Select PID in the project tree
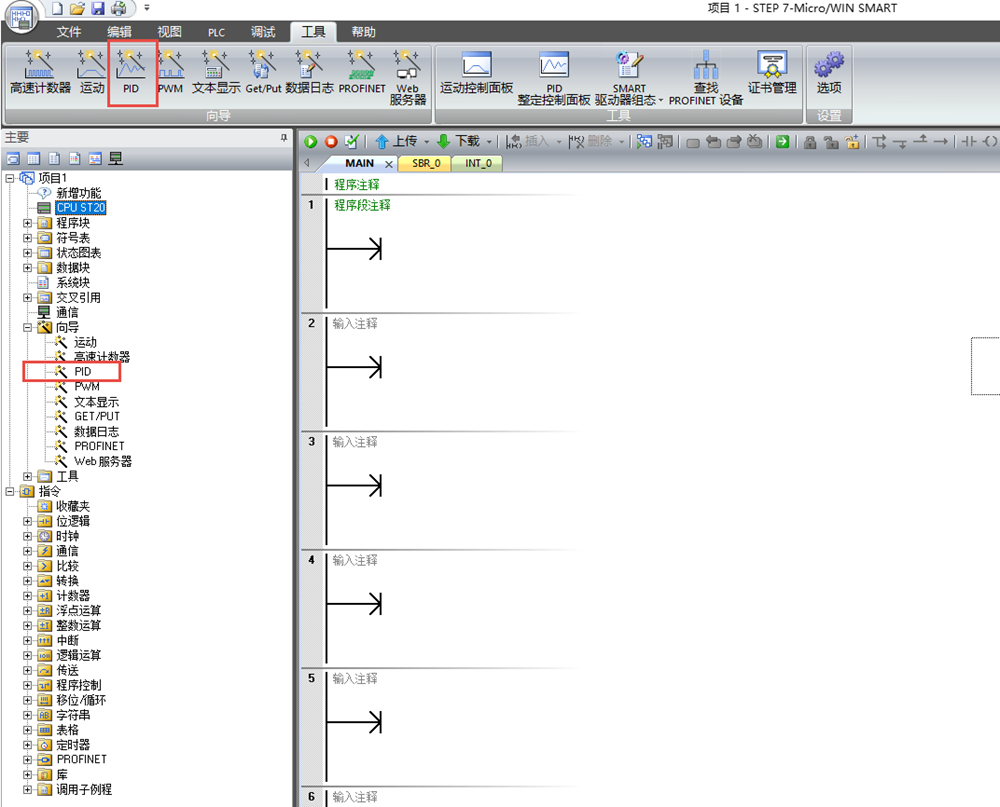Viewport: 1000px width, 807px height. point(82,372)
